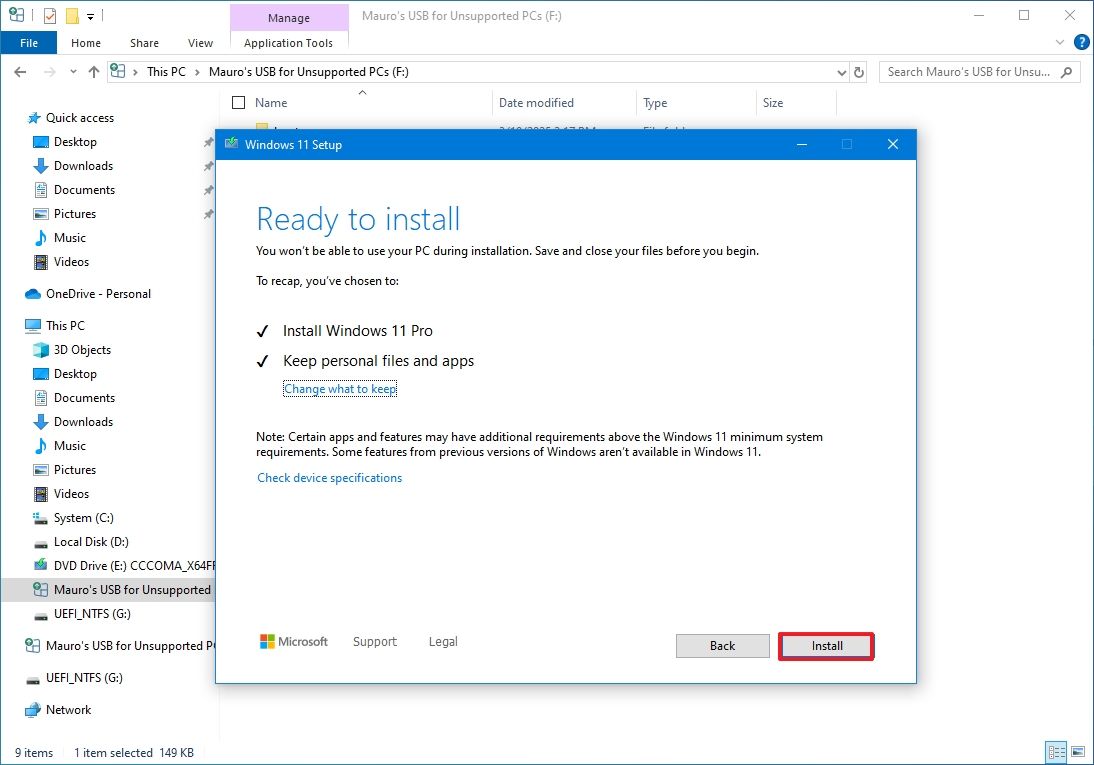
Task: Click the Windows 11 Setup title bar icon
Action: click(x=230, y=144)
